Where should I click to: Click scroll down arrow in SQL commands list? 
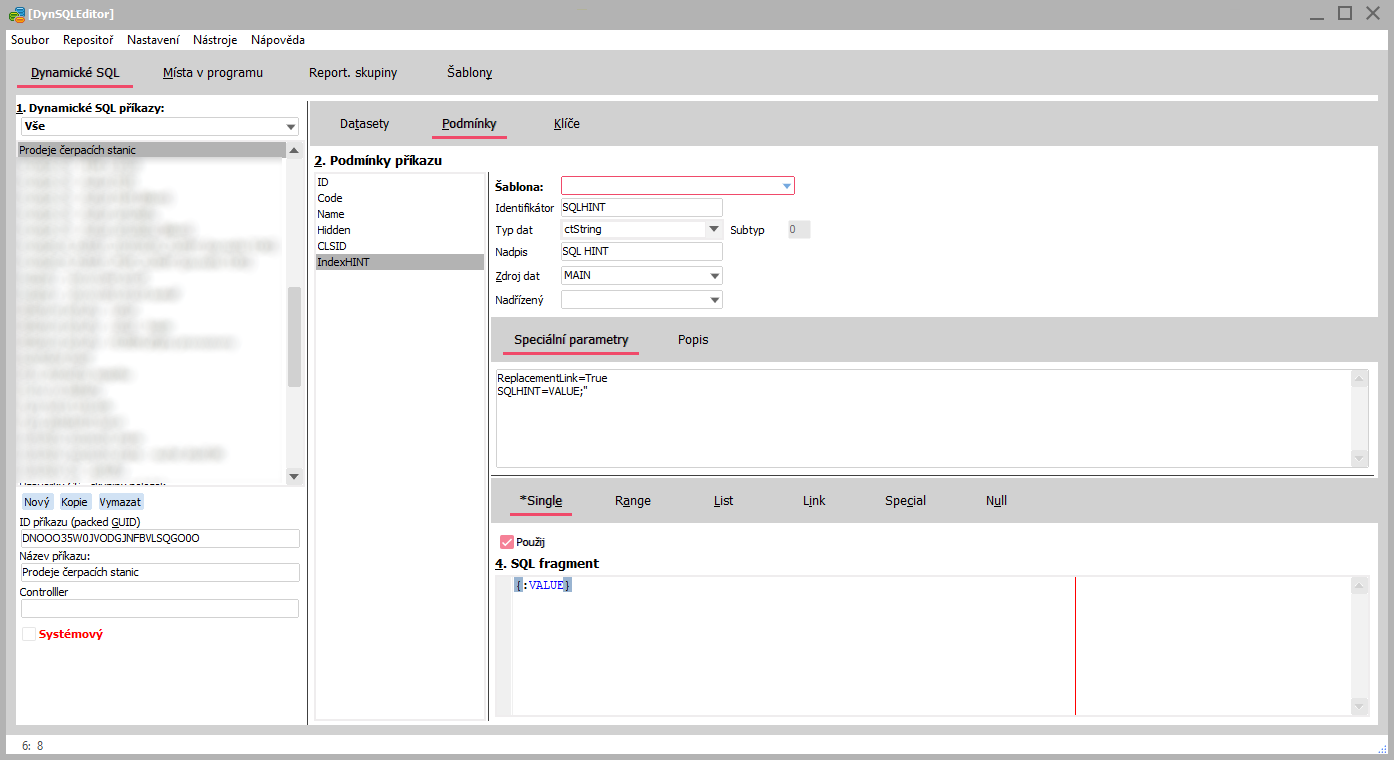point(294,476)
